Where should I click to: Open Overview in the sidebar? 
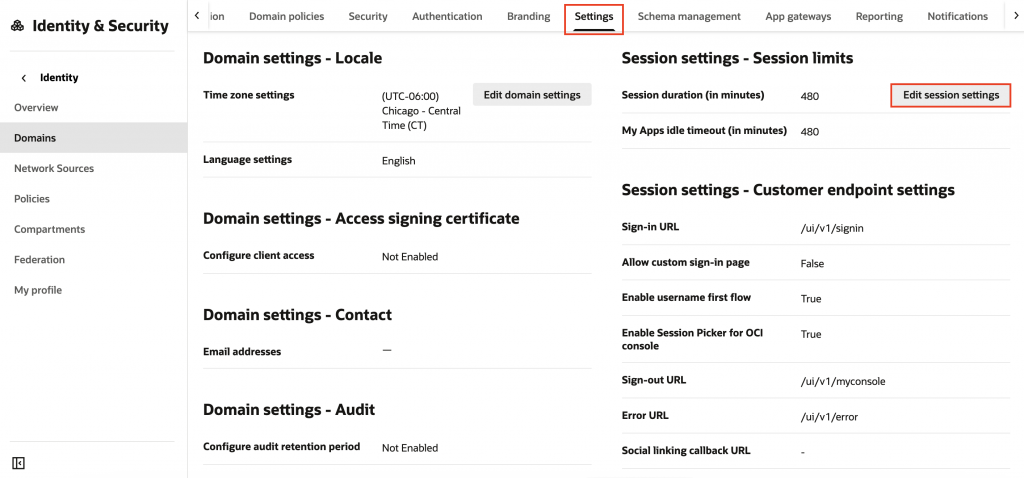(36, 107)
